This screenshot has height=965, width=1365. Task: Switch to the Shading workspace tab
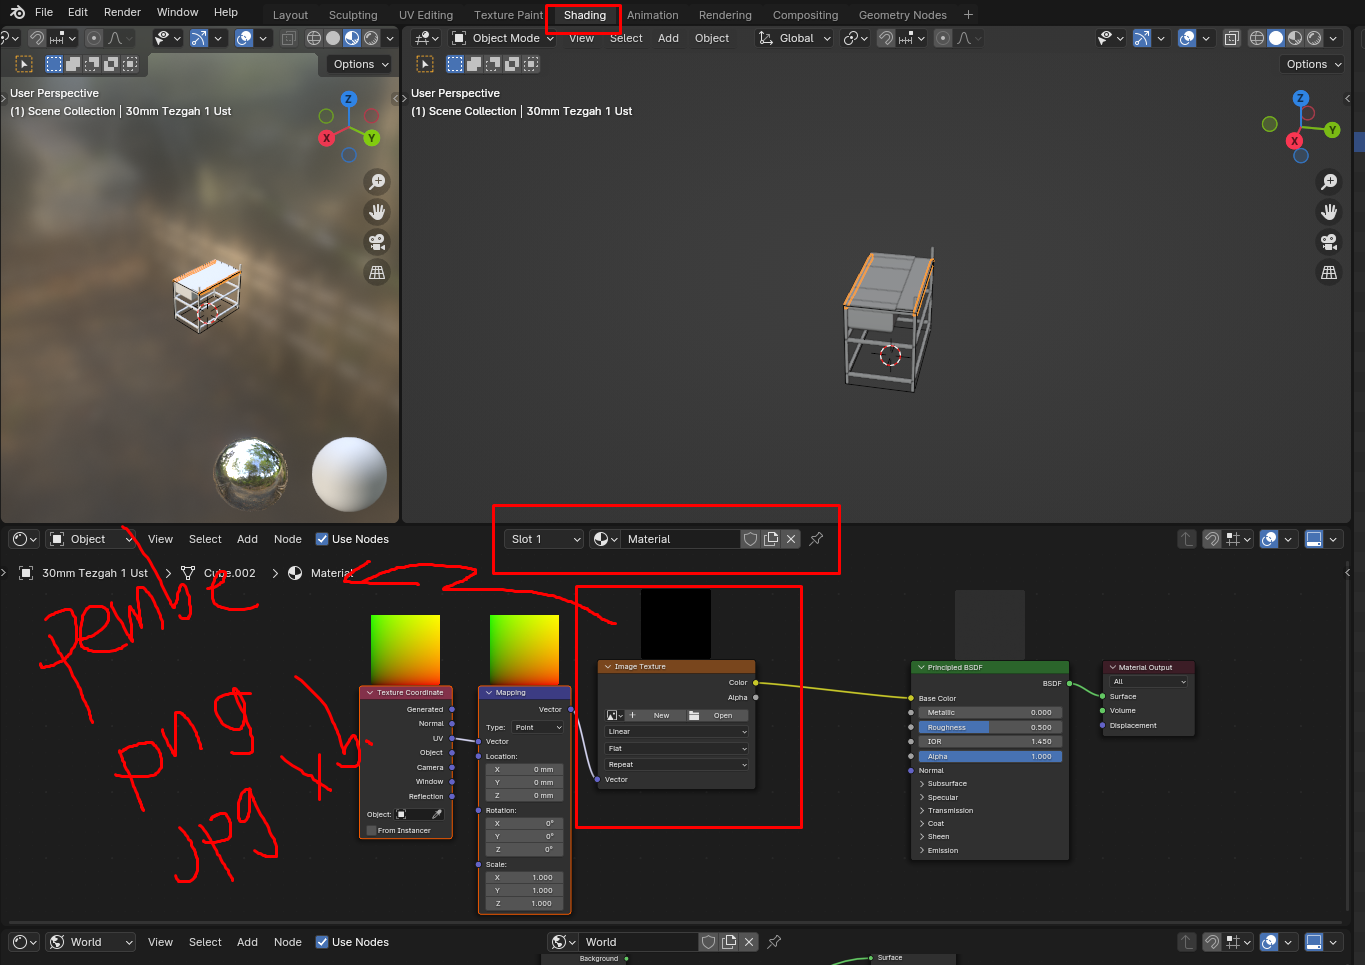[584, 15]
